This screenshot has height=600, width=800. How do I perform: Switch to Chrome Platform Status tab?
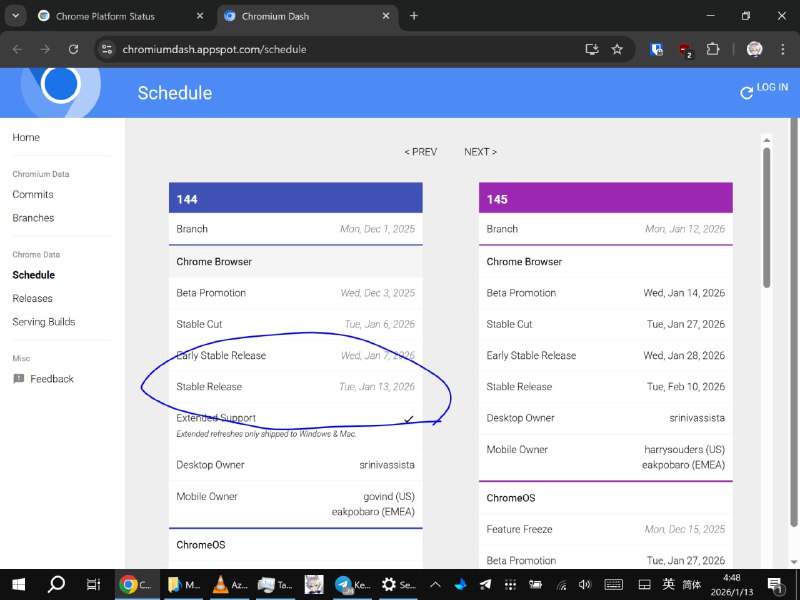120,16
